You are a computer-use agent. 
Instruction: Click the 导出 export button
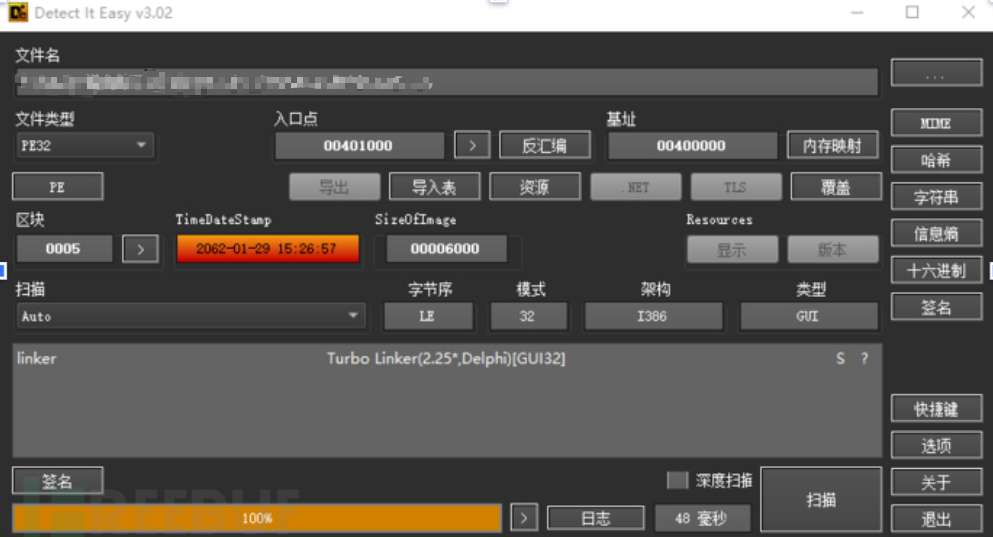click(x=334, y=187)
